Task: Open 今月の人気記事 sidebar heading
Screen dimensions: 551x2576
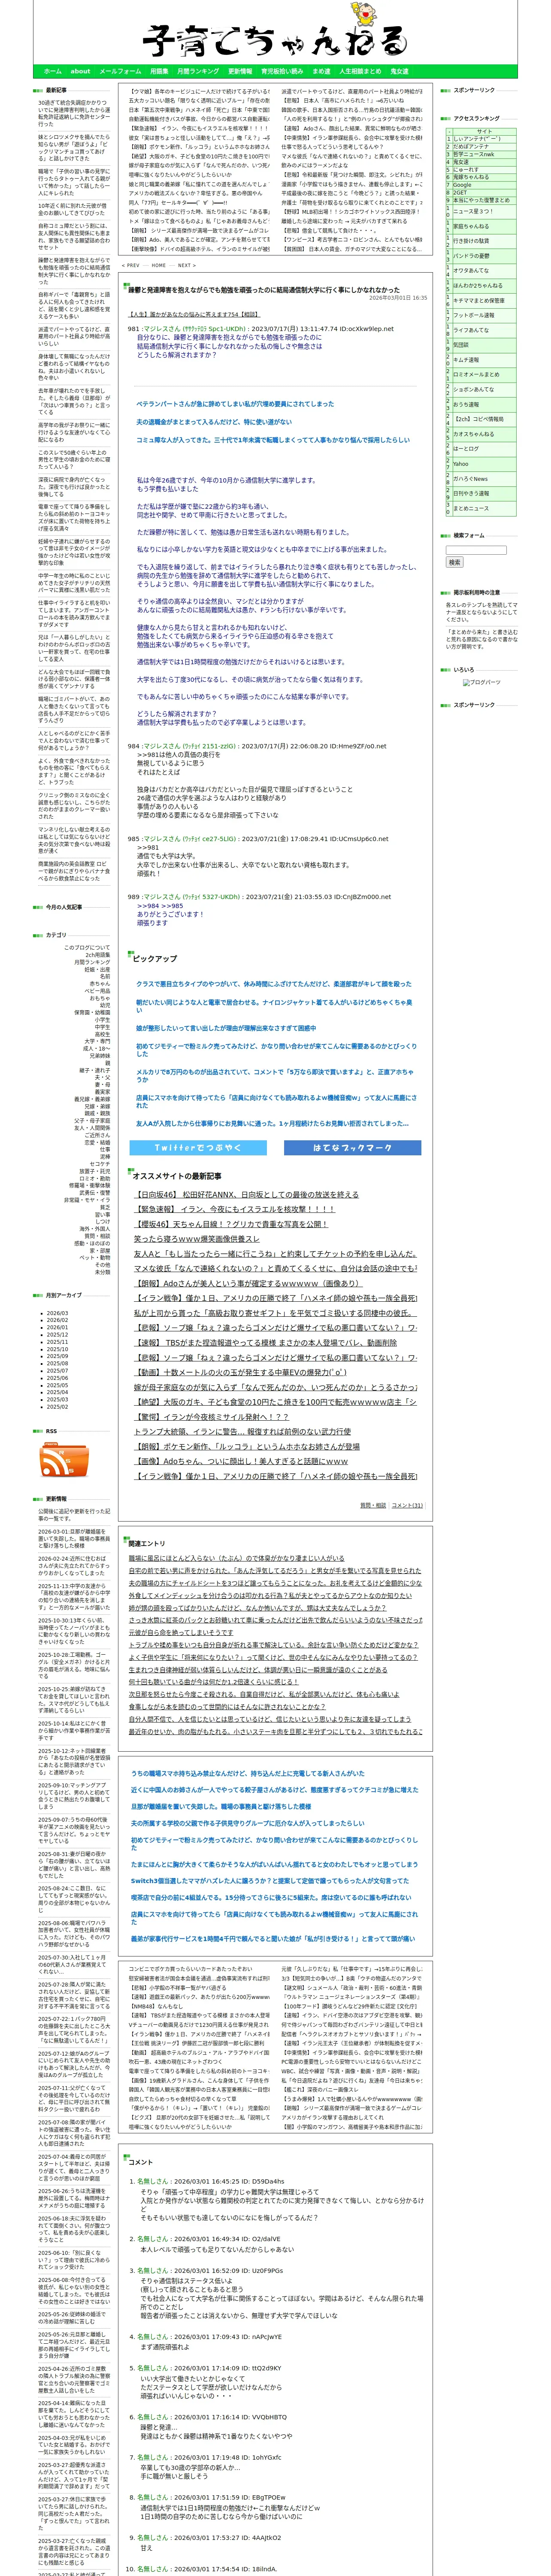Action: [x=64, y=907]
